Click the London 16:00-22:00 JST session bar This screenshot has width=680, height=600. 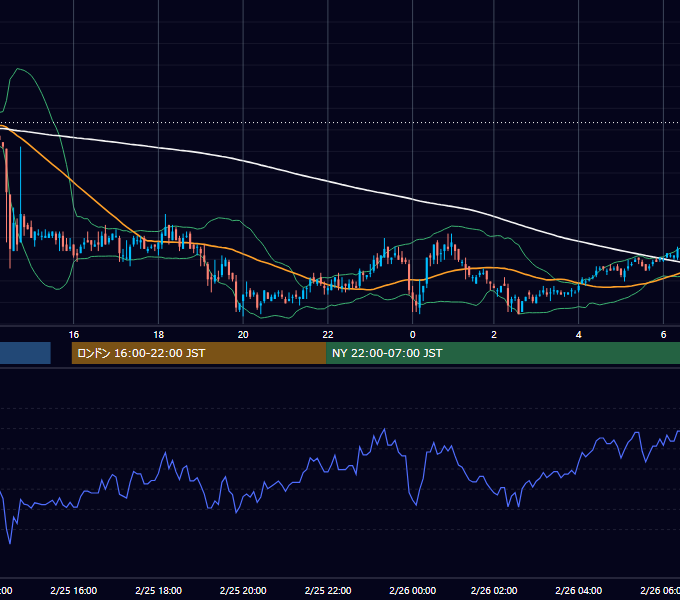pos(199,353)
